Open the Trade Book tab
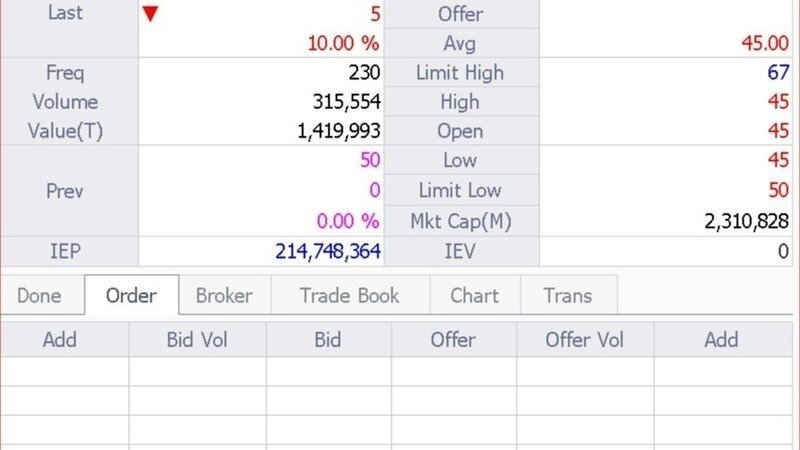The width and height of the screenshot is (800, 450). [x=350, y=295]
